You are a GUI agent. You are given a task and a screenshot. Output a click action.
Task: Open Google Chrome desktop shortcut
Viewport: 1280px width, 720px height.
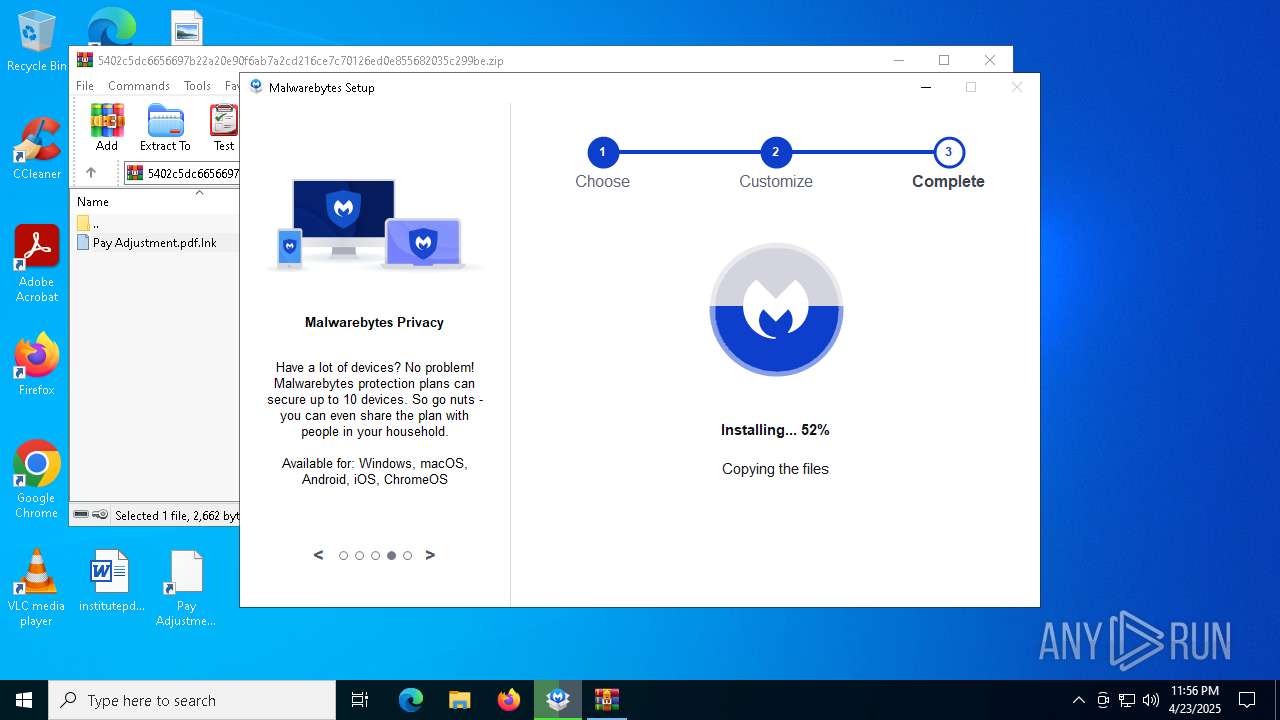(37, 480)
